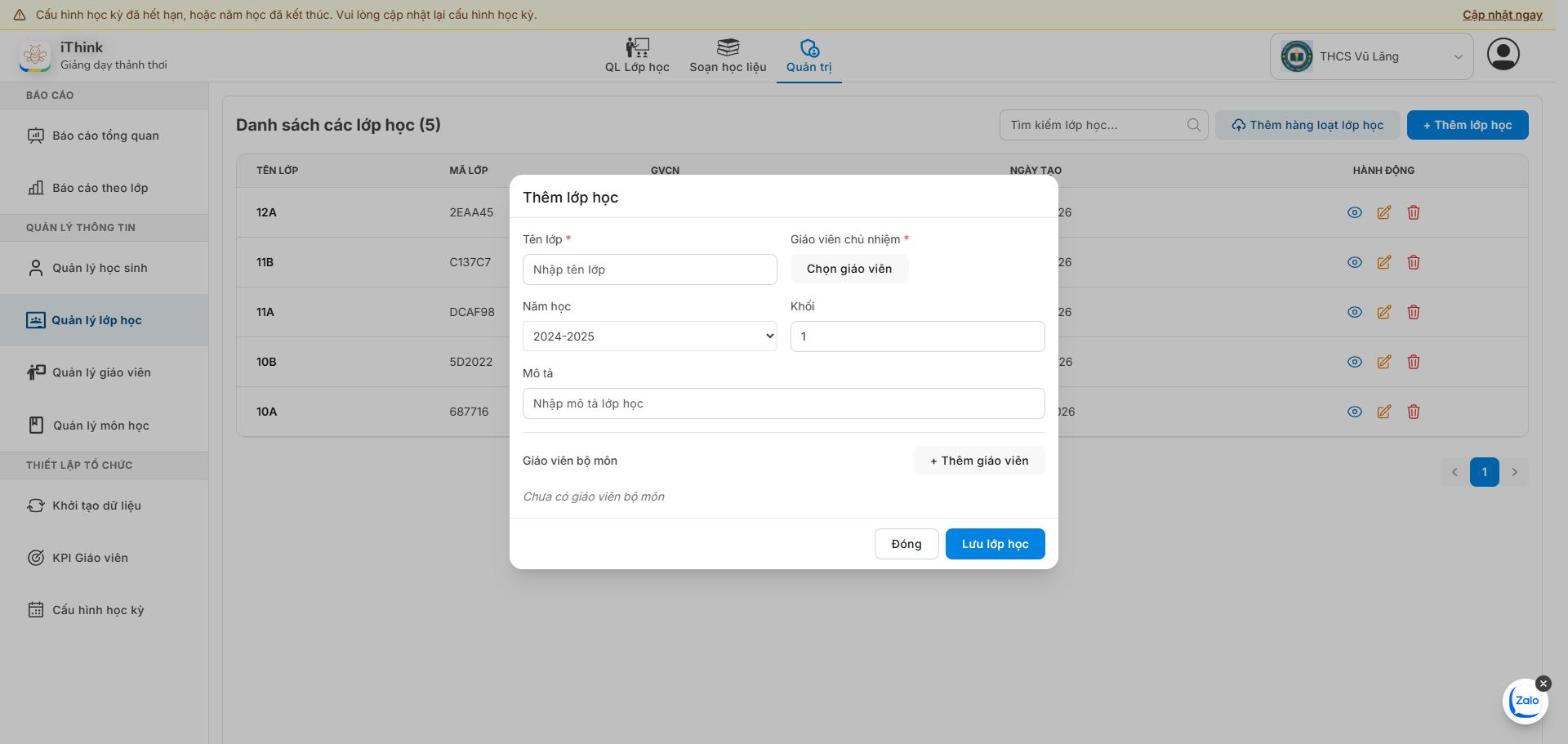View class 10B details eye icon

[x=1354, y=362]
